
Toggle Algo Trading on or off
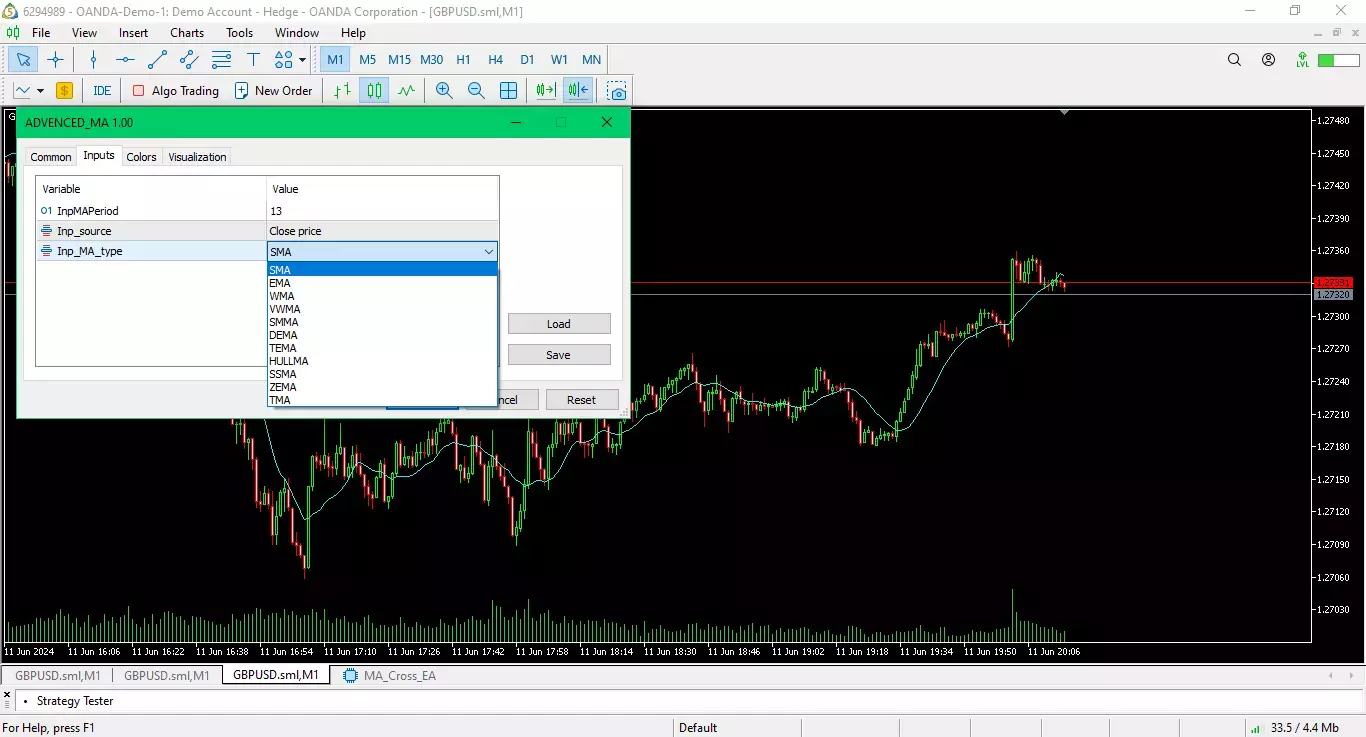pos(176,91)
